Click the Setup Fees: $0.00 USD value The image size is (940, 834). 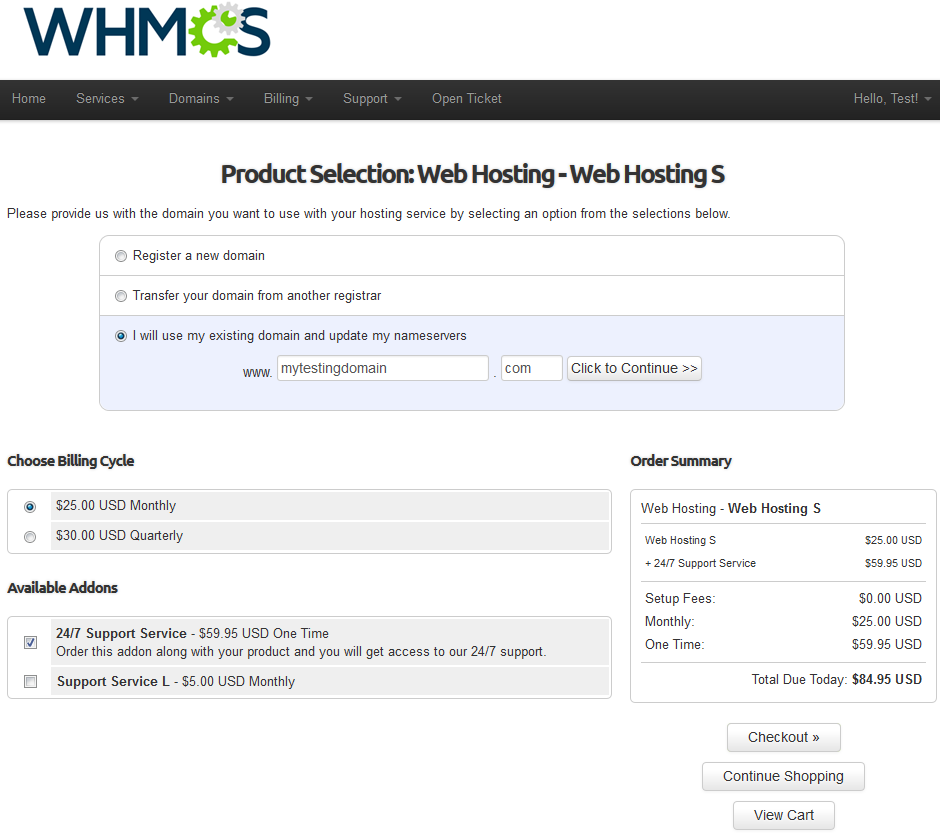point(890,598)
